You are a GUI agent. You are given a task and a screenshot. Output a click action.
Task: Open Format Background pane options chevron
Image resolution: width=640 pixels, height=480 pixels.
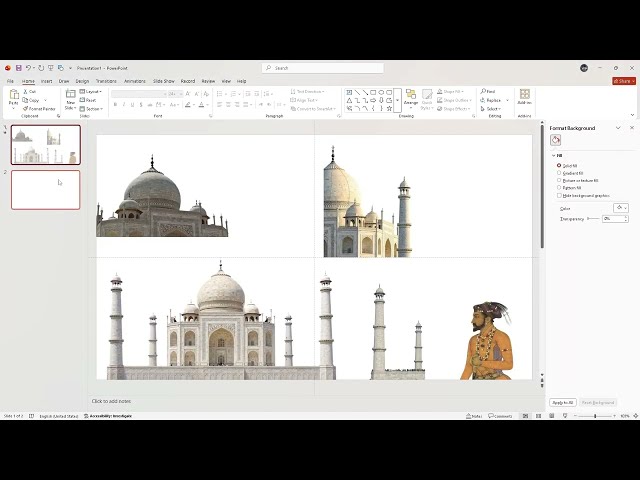618,128
